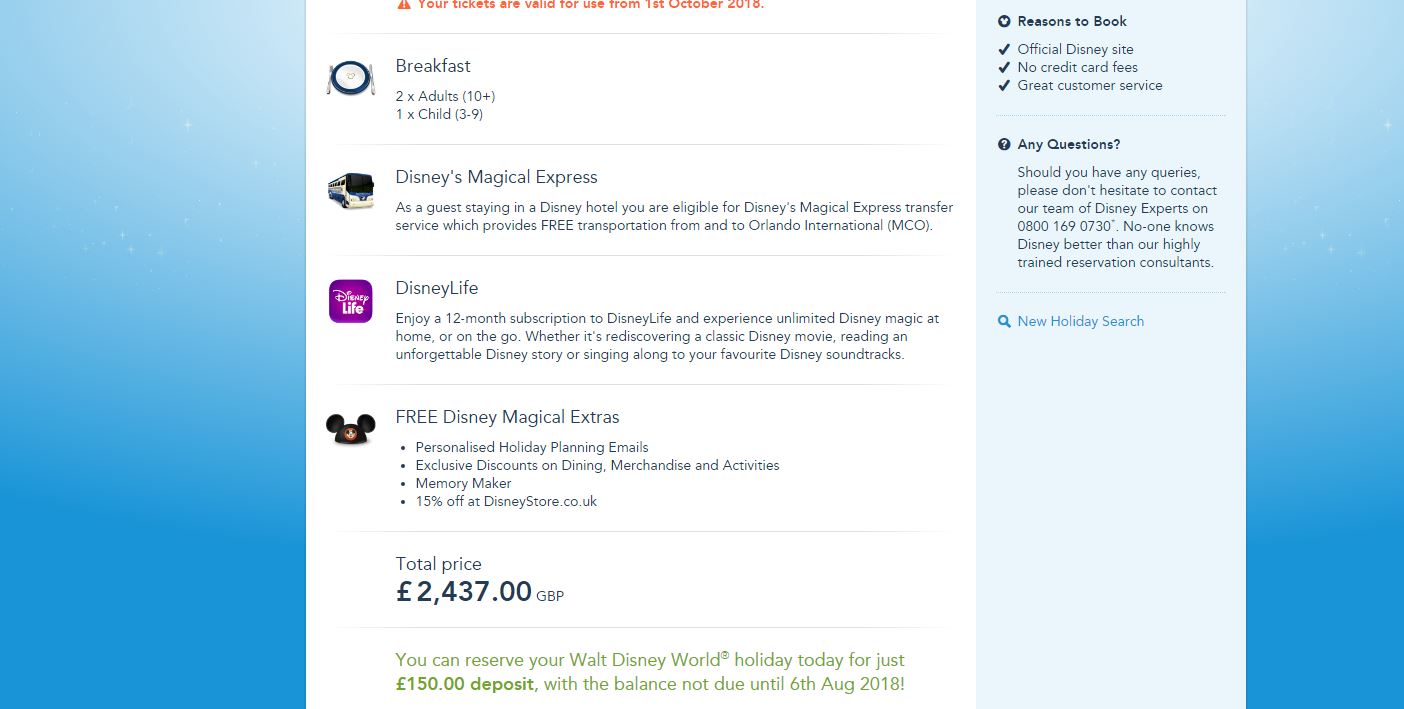The image size is (1404, 709).
Task: Open the New Holiday Search link
Action: pyautogui.click(x=1080, y=321)
